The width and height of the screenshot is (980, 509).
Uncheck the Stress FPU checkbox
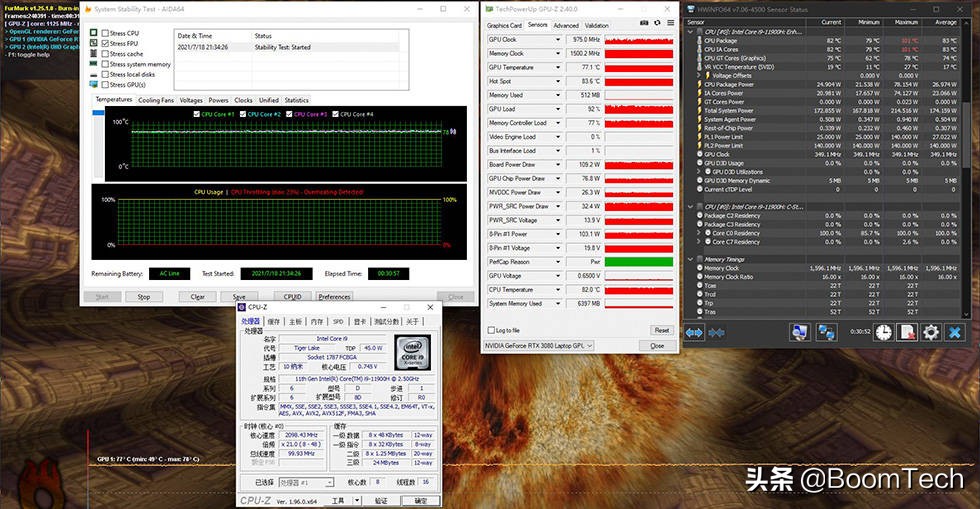pos(106,43)
